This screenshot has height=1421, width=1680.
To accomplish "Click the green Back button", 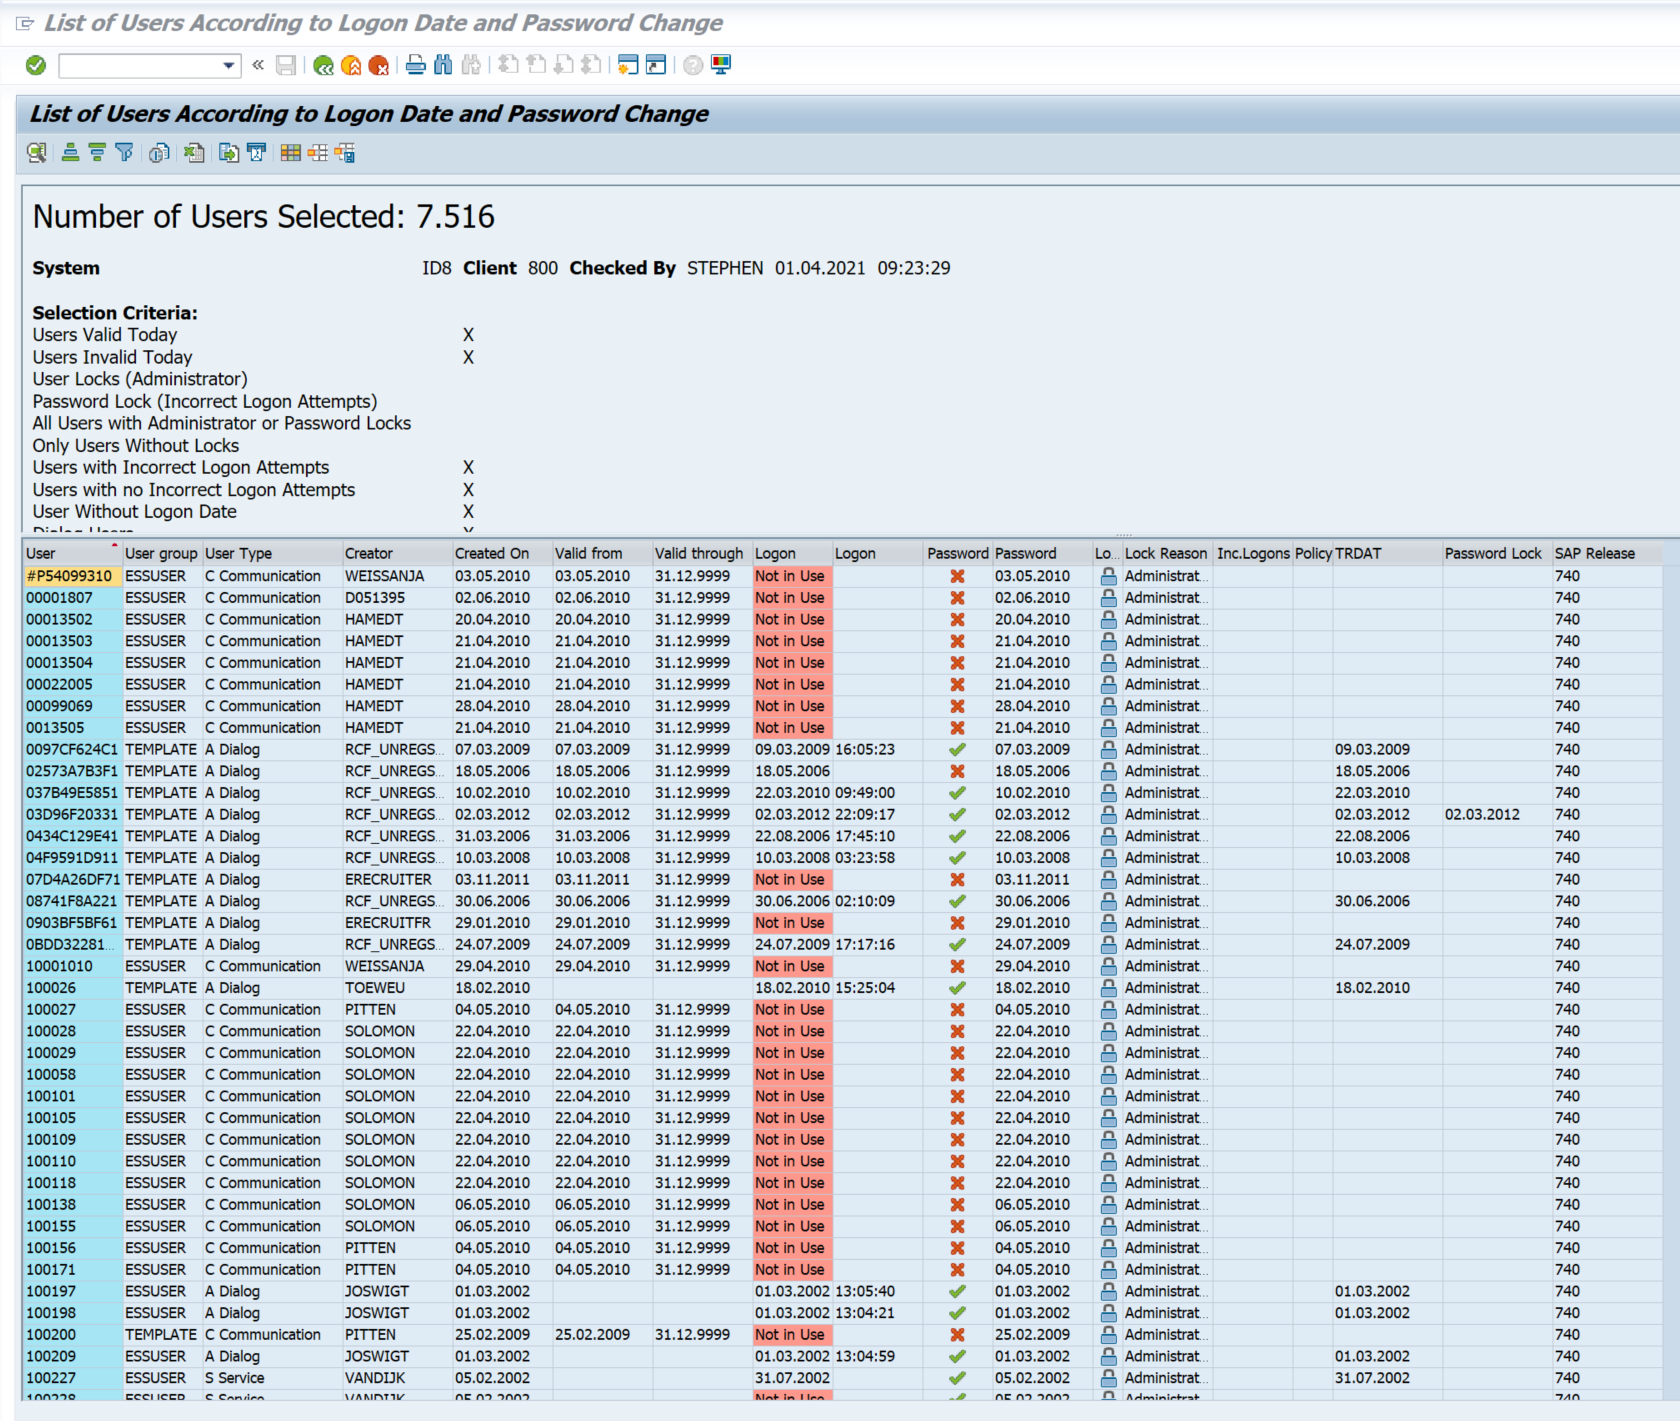I will (323, 66).
